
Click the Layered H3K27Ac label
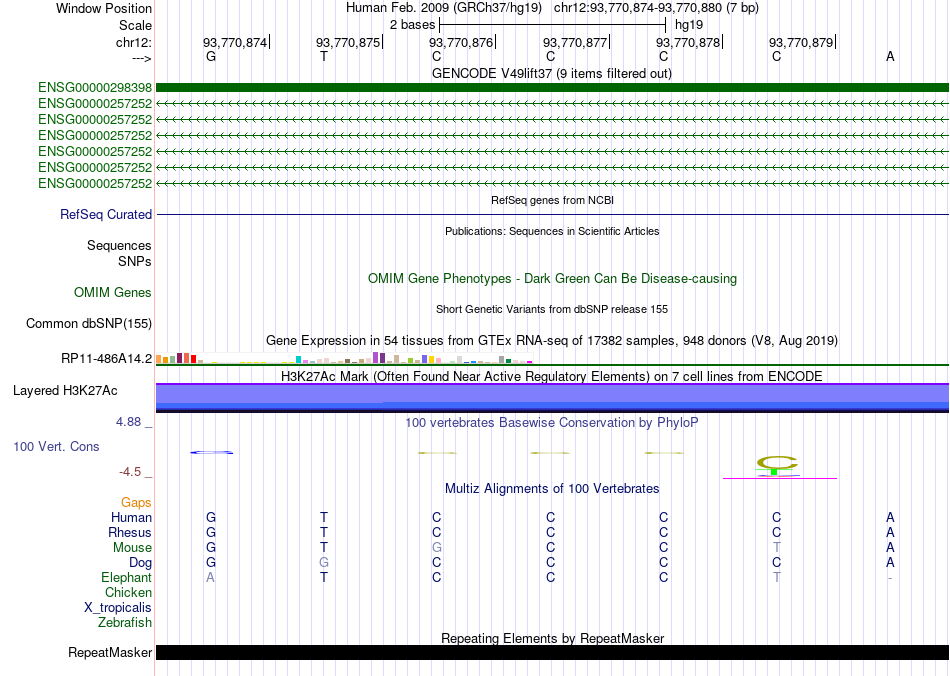tap(65, 391)
